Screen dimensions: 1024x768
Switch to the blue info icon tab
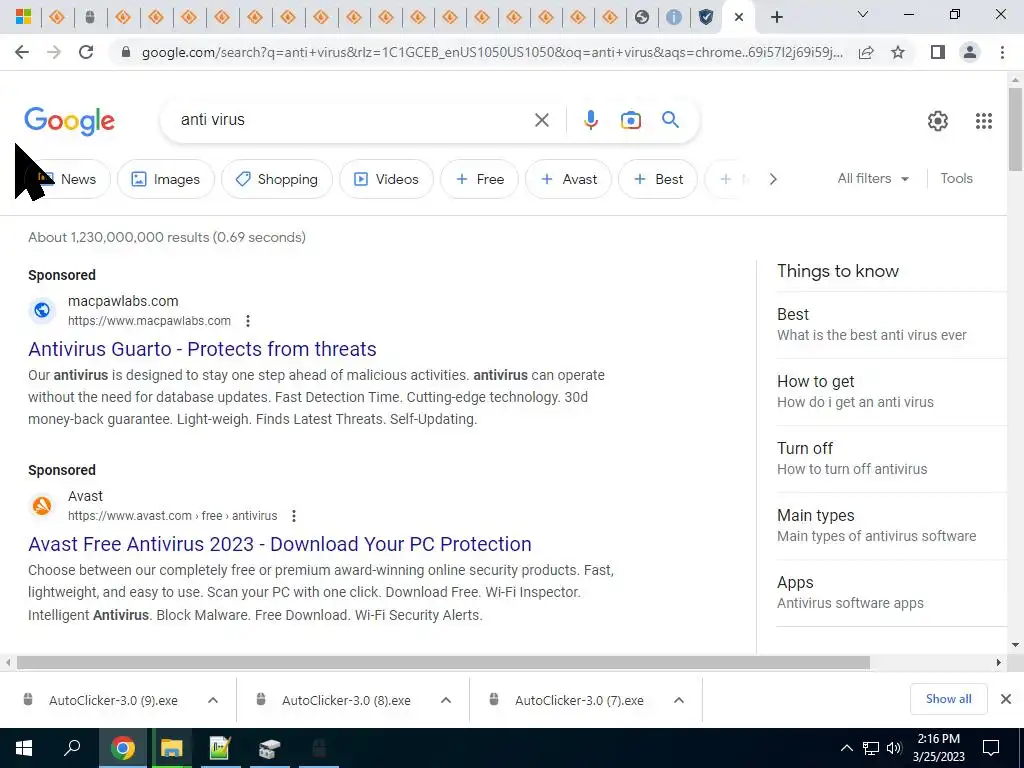(x=674, y=17)
